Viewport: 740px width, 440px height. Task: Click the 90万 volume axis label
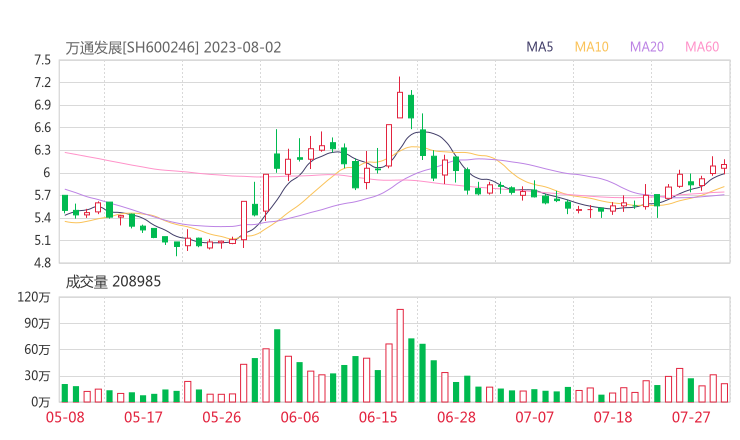(37, 323)
